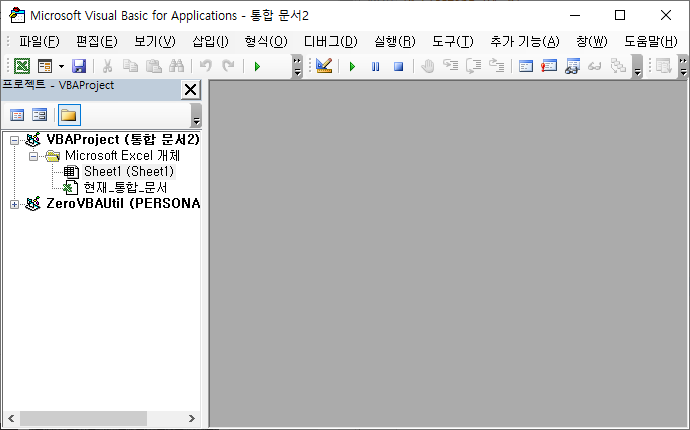Viewport: 690px width, 430px height.
Task: Toggle breakpoint hand icon
Action: click(x=427, y=66)
